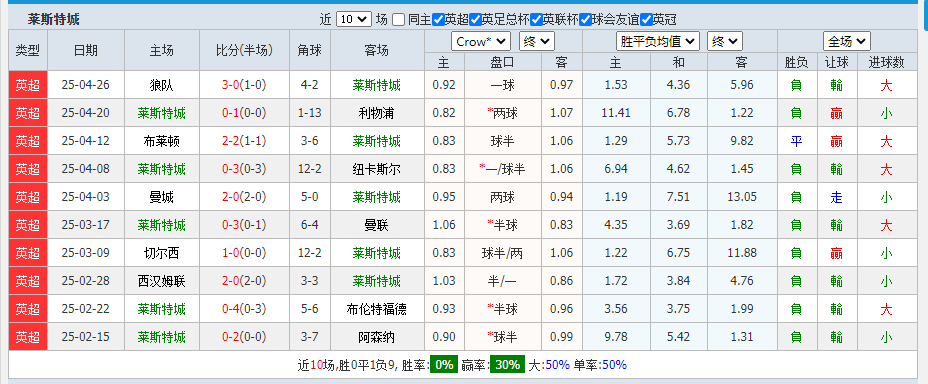Viewport: 928px width, 384px height.
Task: Uncheck the 英足总杯 checkbox
Action: click(475, 20)
